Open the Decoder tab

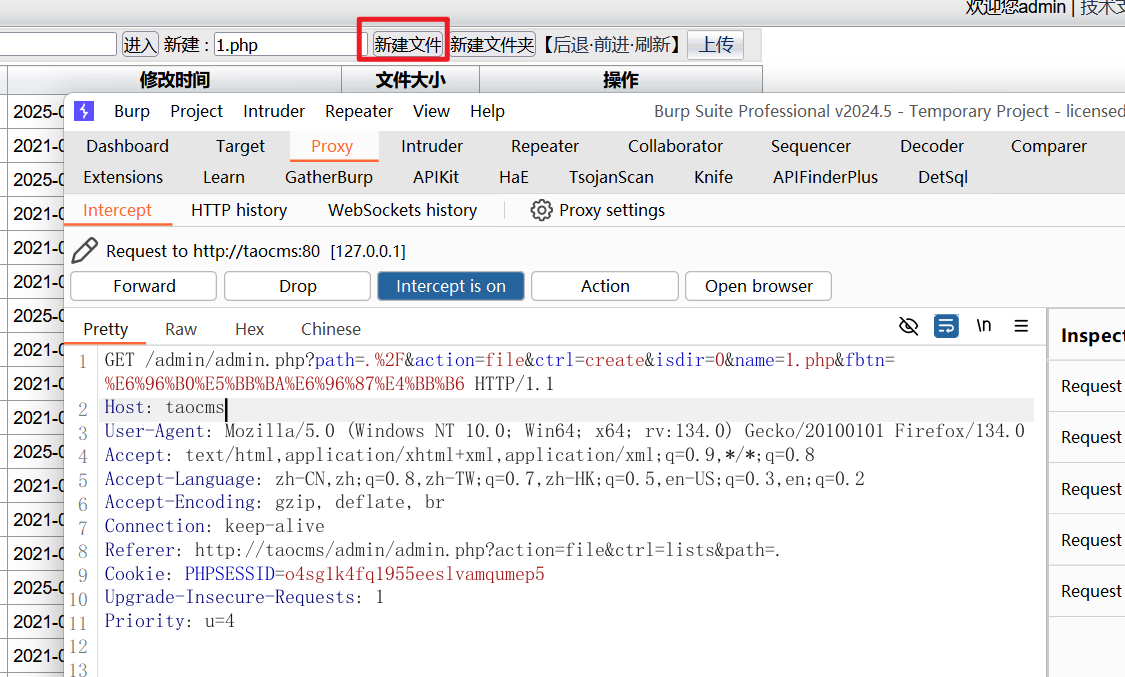tap(932, 146)
